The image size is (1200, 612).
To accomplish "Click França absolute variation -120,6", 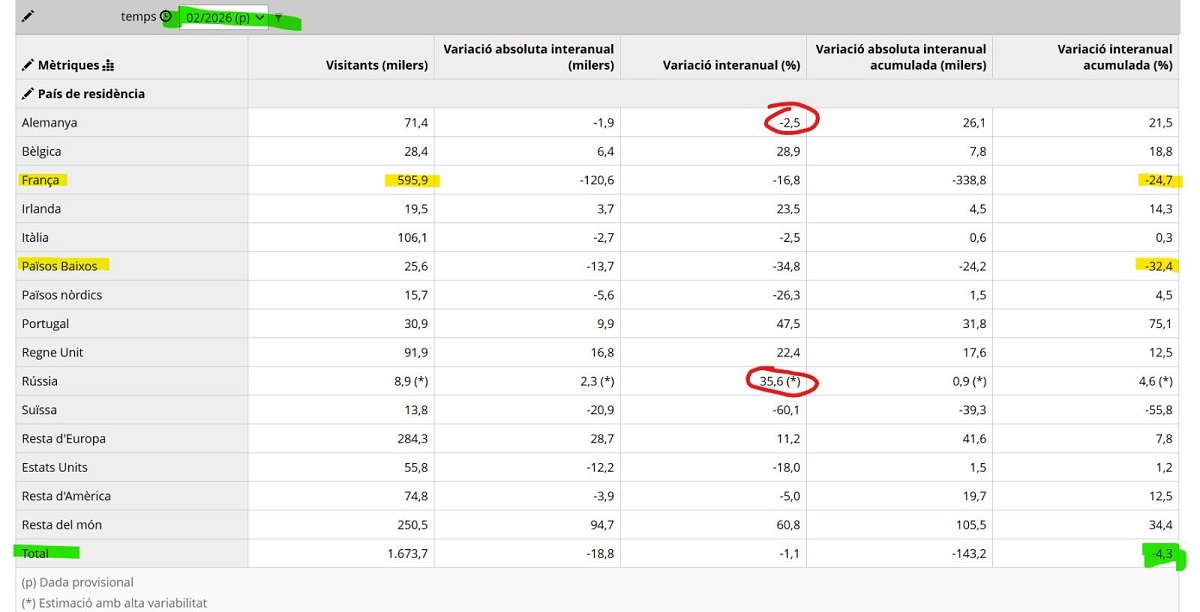I will pyautogui.click(x=597, y=180).
